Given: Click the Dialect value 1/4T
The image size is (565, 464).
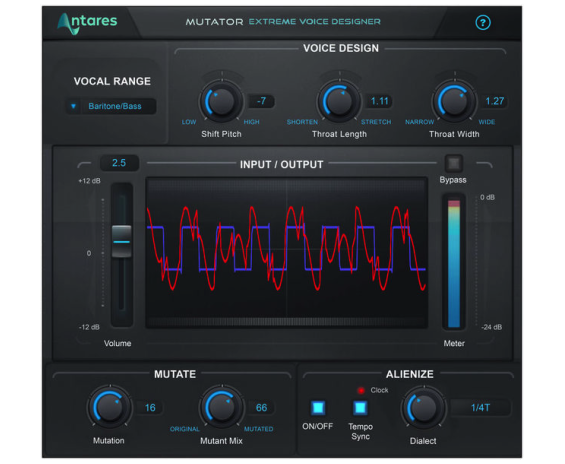Looking at the screenshot, I should pos(480,408).
